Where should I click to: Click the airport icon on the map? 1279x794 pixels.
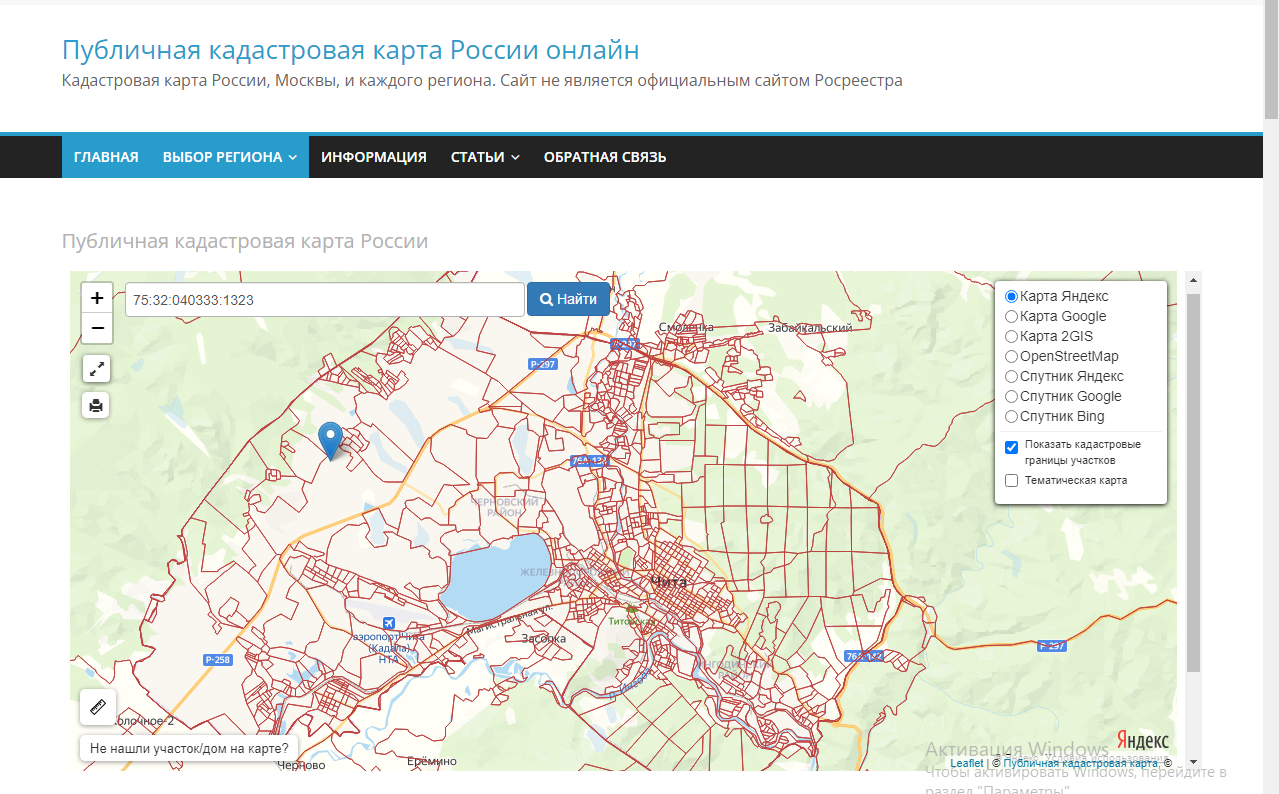point(389,624)
